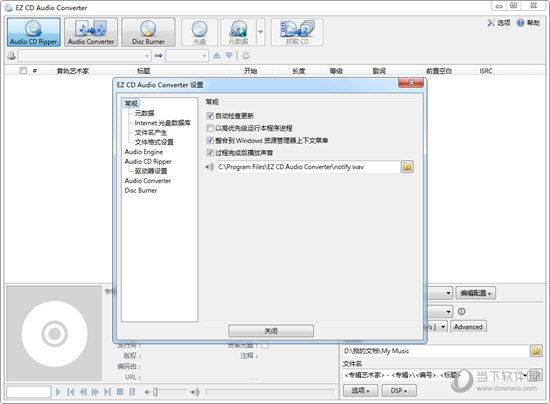Click the Pause playback button
The width and height of the screenshot is (550, 404).
132,392
